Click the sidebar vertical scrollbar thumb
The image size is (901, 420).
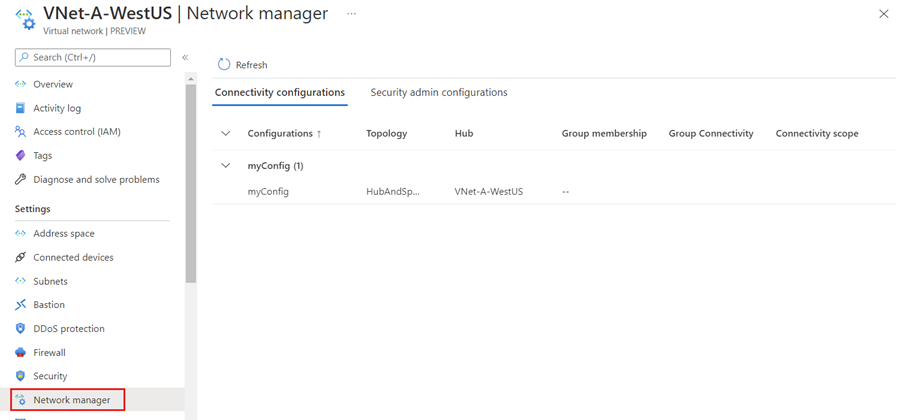[191, 183]
